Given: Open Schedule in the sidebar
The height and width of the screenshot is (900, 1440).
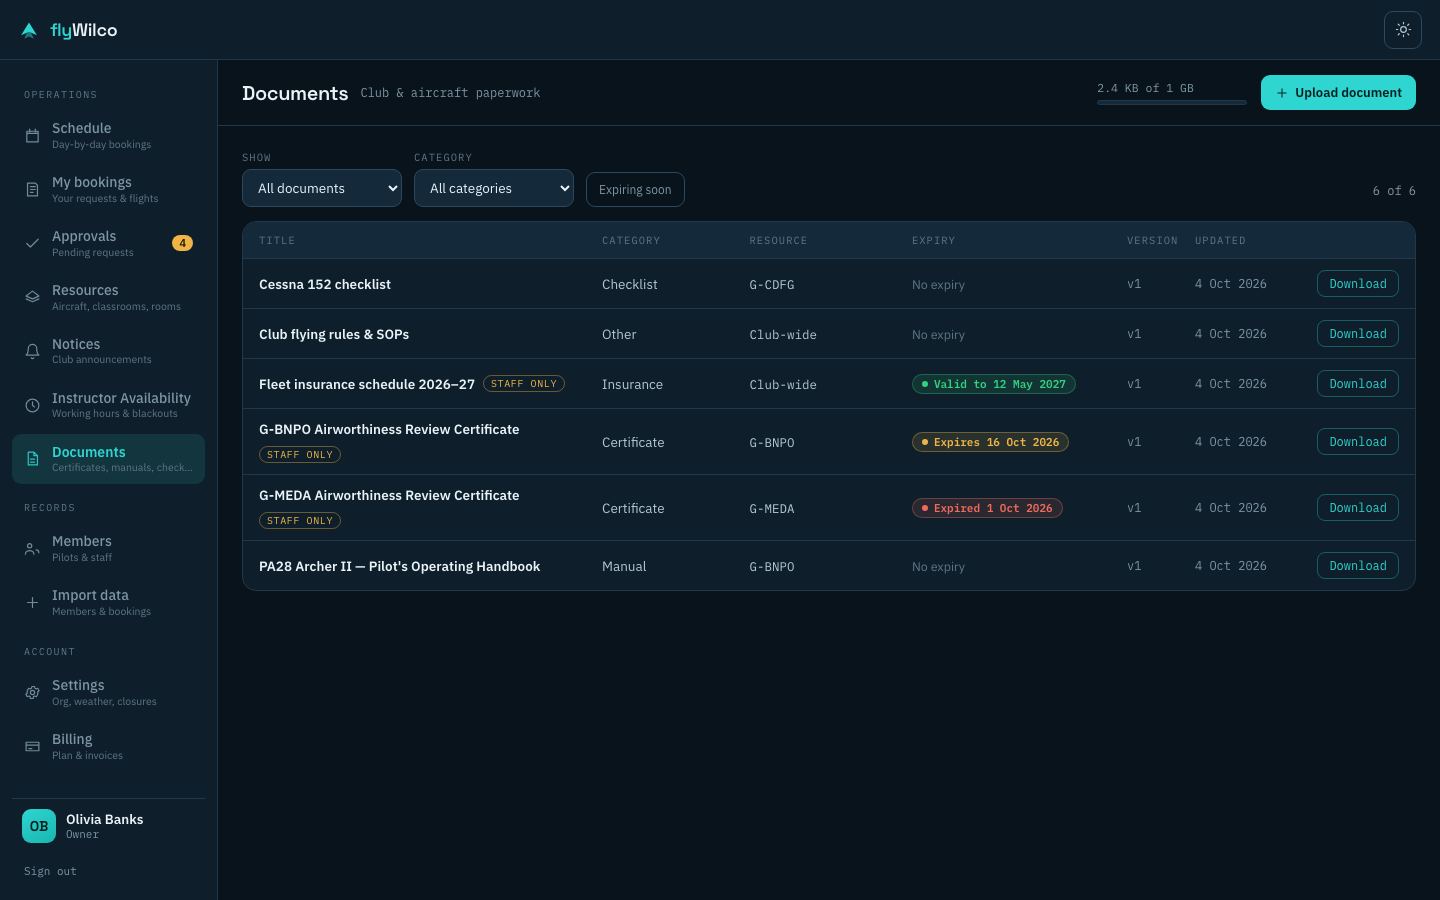Looking at the screenshot, I should coord(108,136).
